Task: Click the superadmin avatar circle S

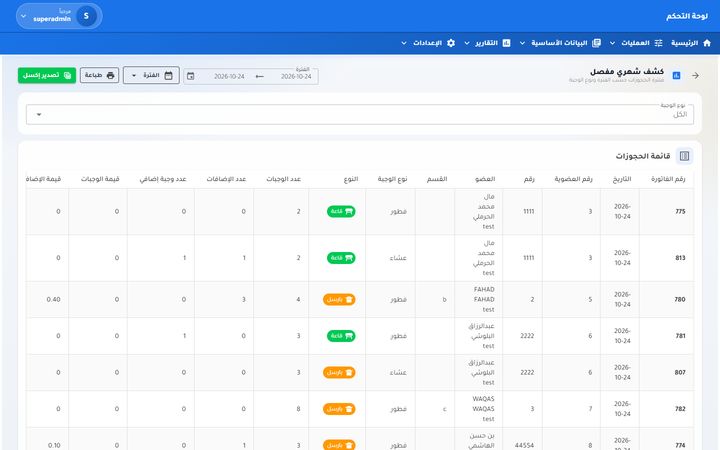Action: 86,16
